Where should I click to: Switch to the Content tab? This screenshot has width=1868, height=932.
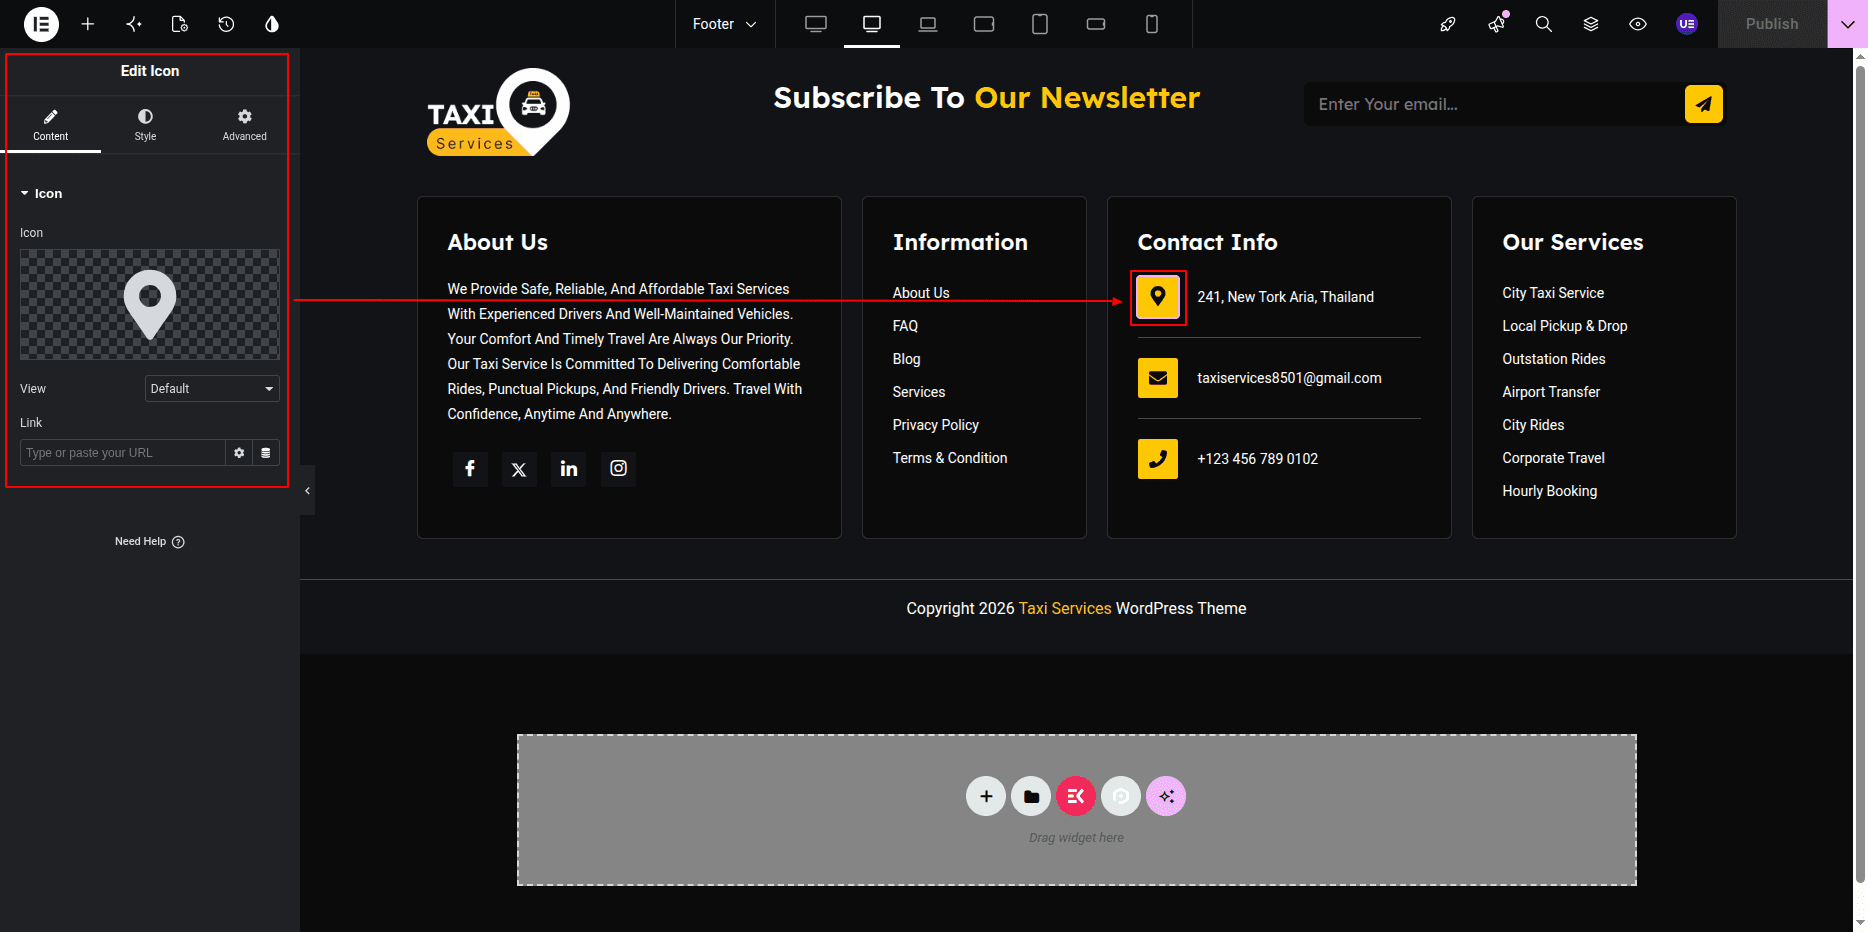(x=51, y=125)
